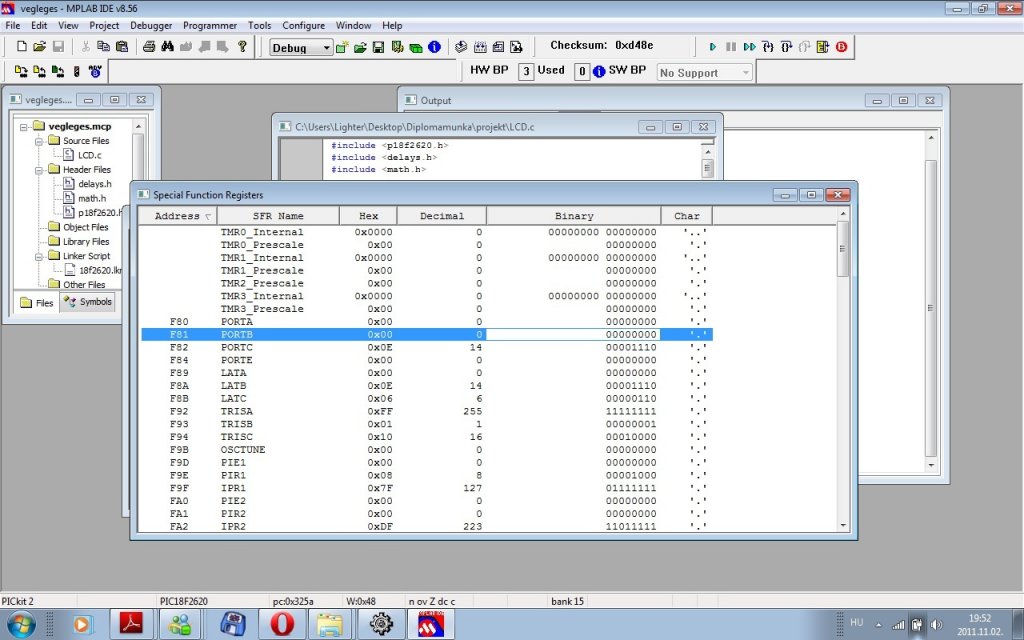Open the Configure menu

click(303, 25)
